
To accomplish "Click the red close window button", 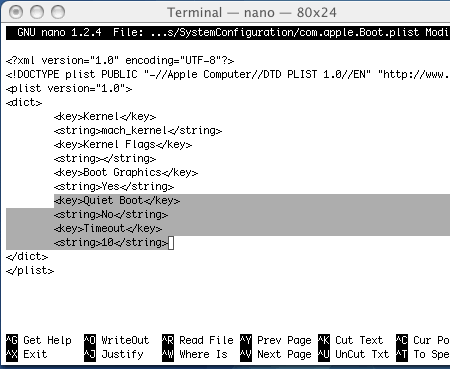I will [16, 12].
